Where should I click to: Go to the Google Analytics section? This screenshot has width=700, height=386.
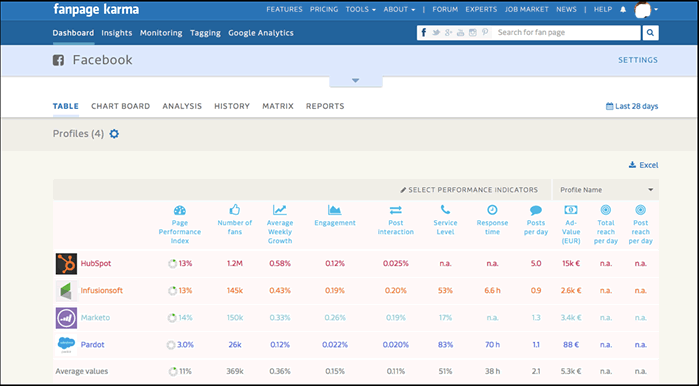261,33
